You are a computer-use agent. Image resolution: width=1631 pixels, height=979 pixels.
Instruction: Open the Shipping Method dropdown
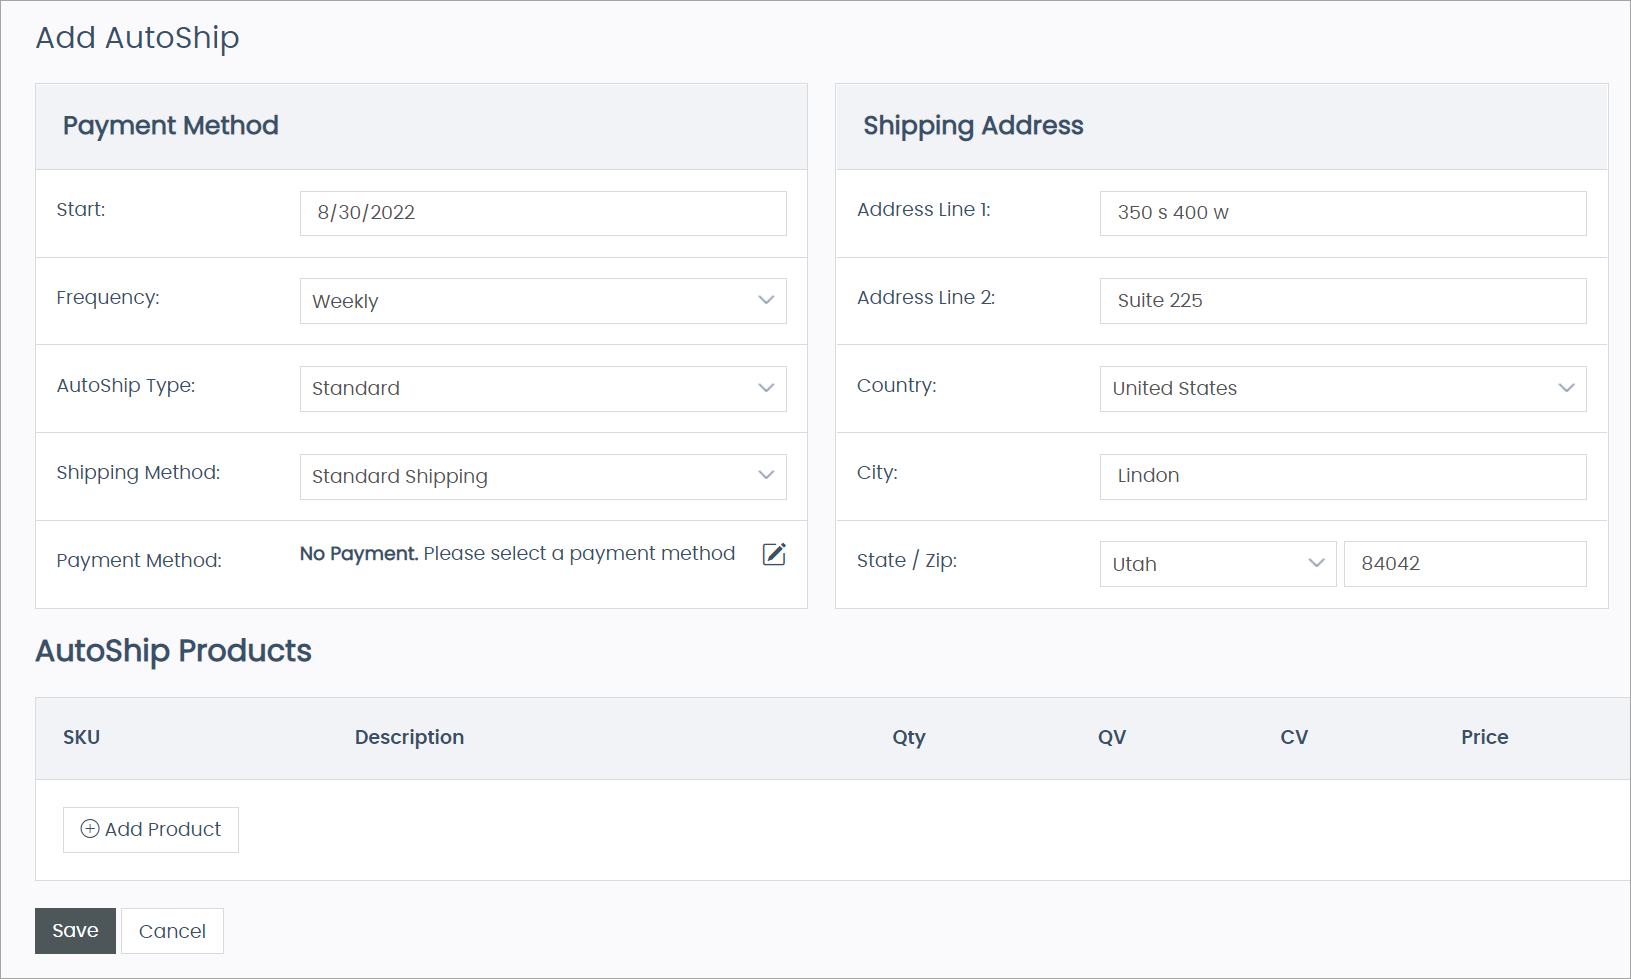[x=542, y=477]
